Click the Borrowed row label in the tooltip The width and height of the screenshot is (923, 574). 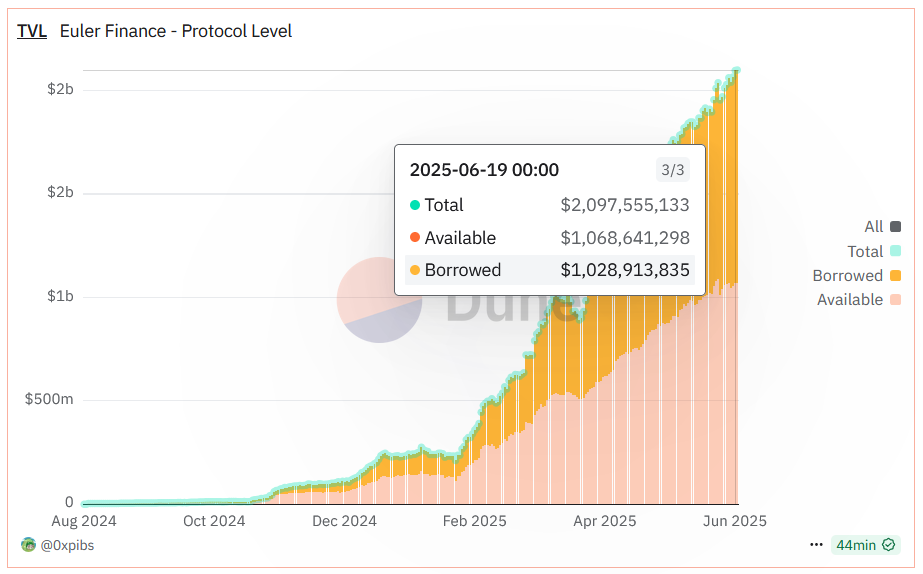(463, 270)
